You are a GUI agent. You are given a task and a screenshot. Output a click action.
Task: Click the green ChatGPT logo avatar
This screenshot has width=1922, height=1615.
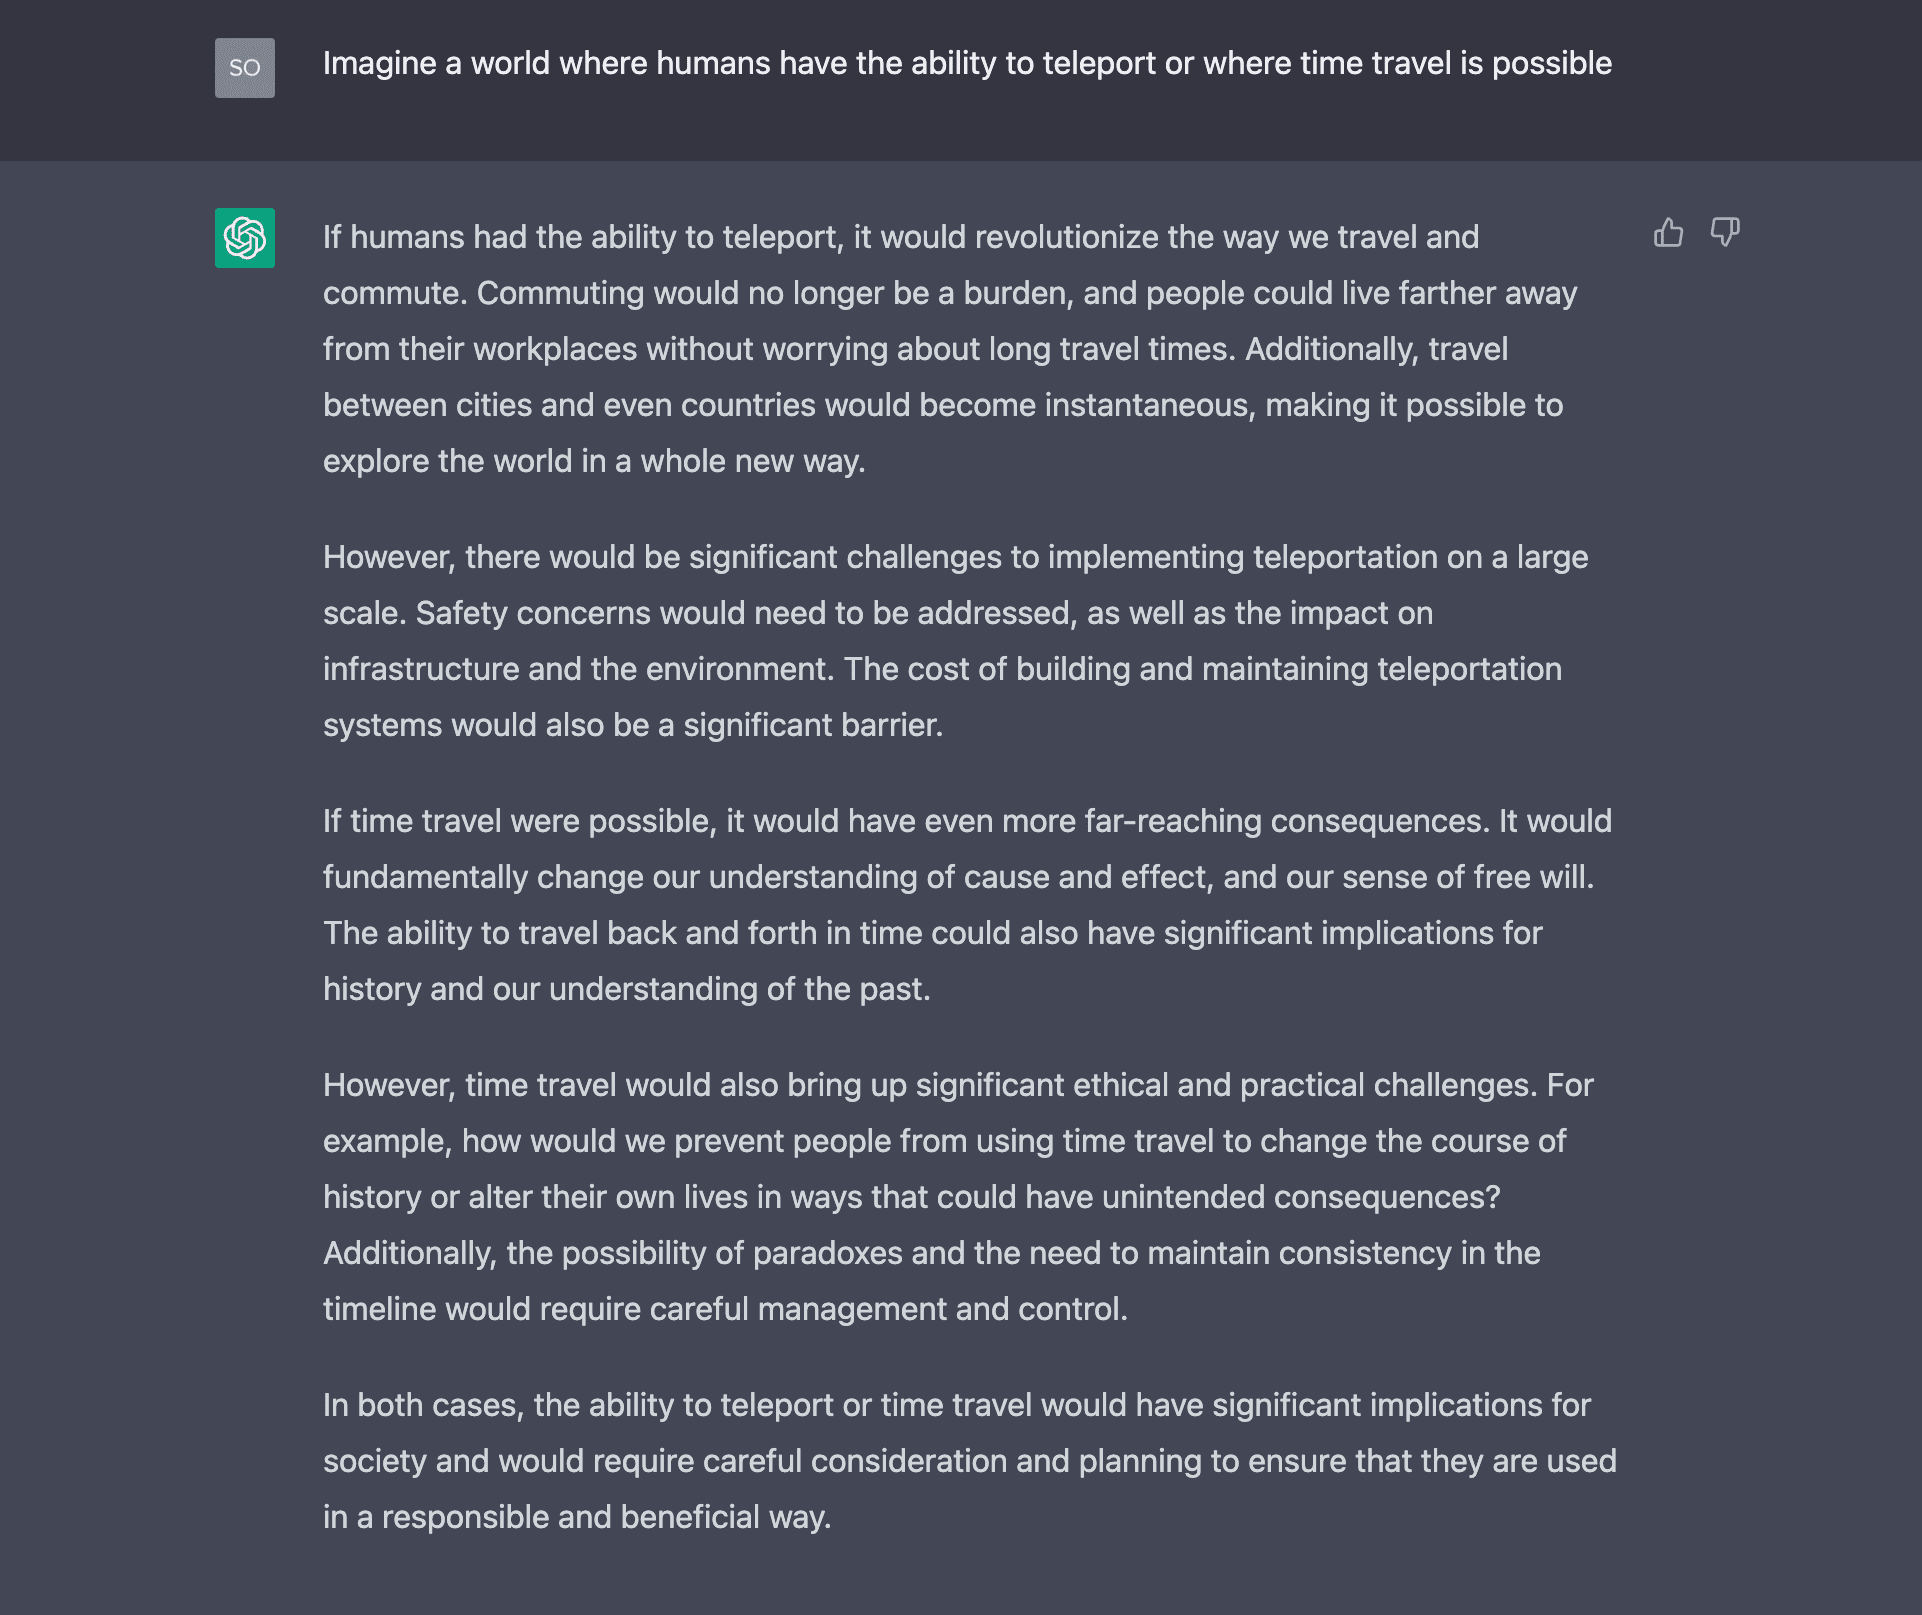click(x=245, y=238)
